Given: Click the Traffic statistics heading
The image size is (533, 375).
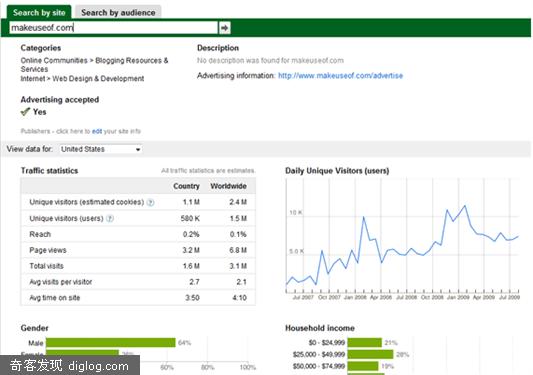Looking at the screenshot, I should [50, 171].
